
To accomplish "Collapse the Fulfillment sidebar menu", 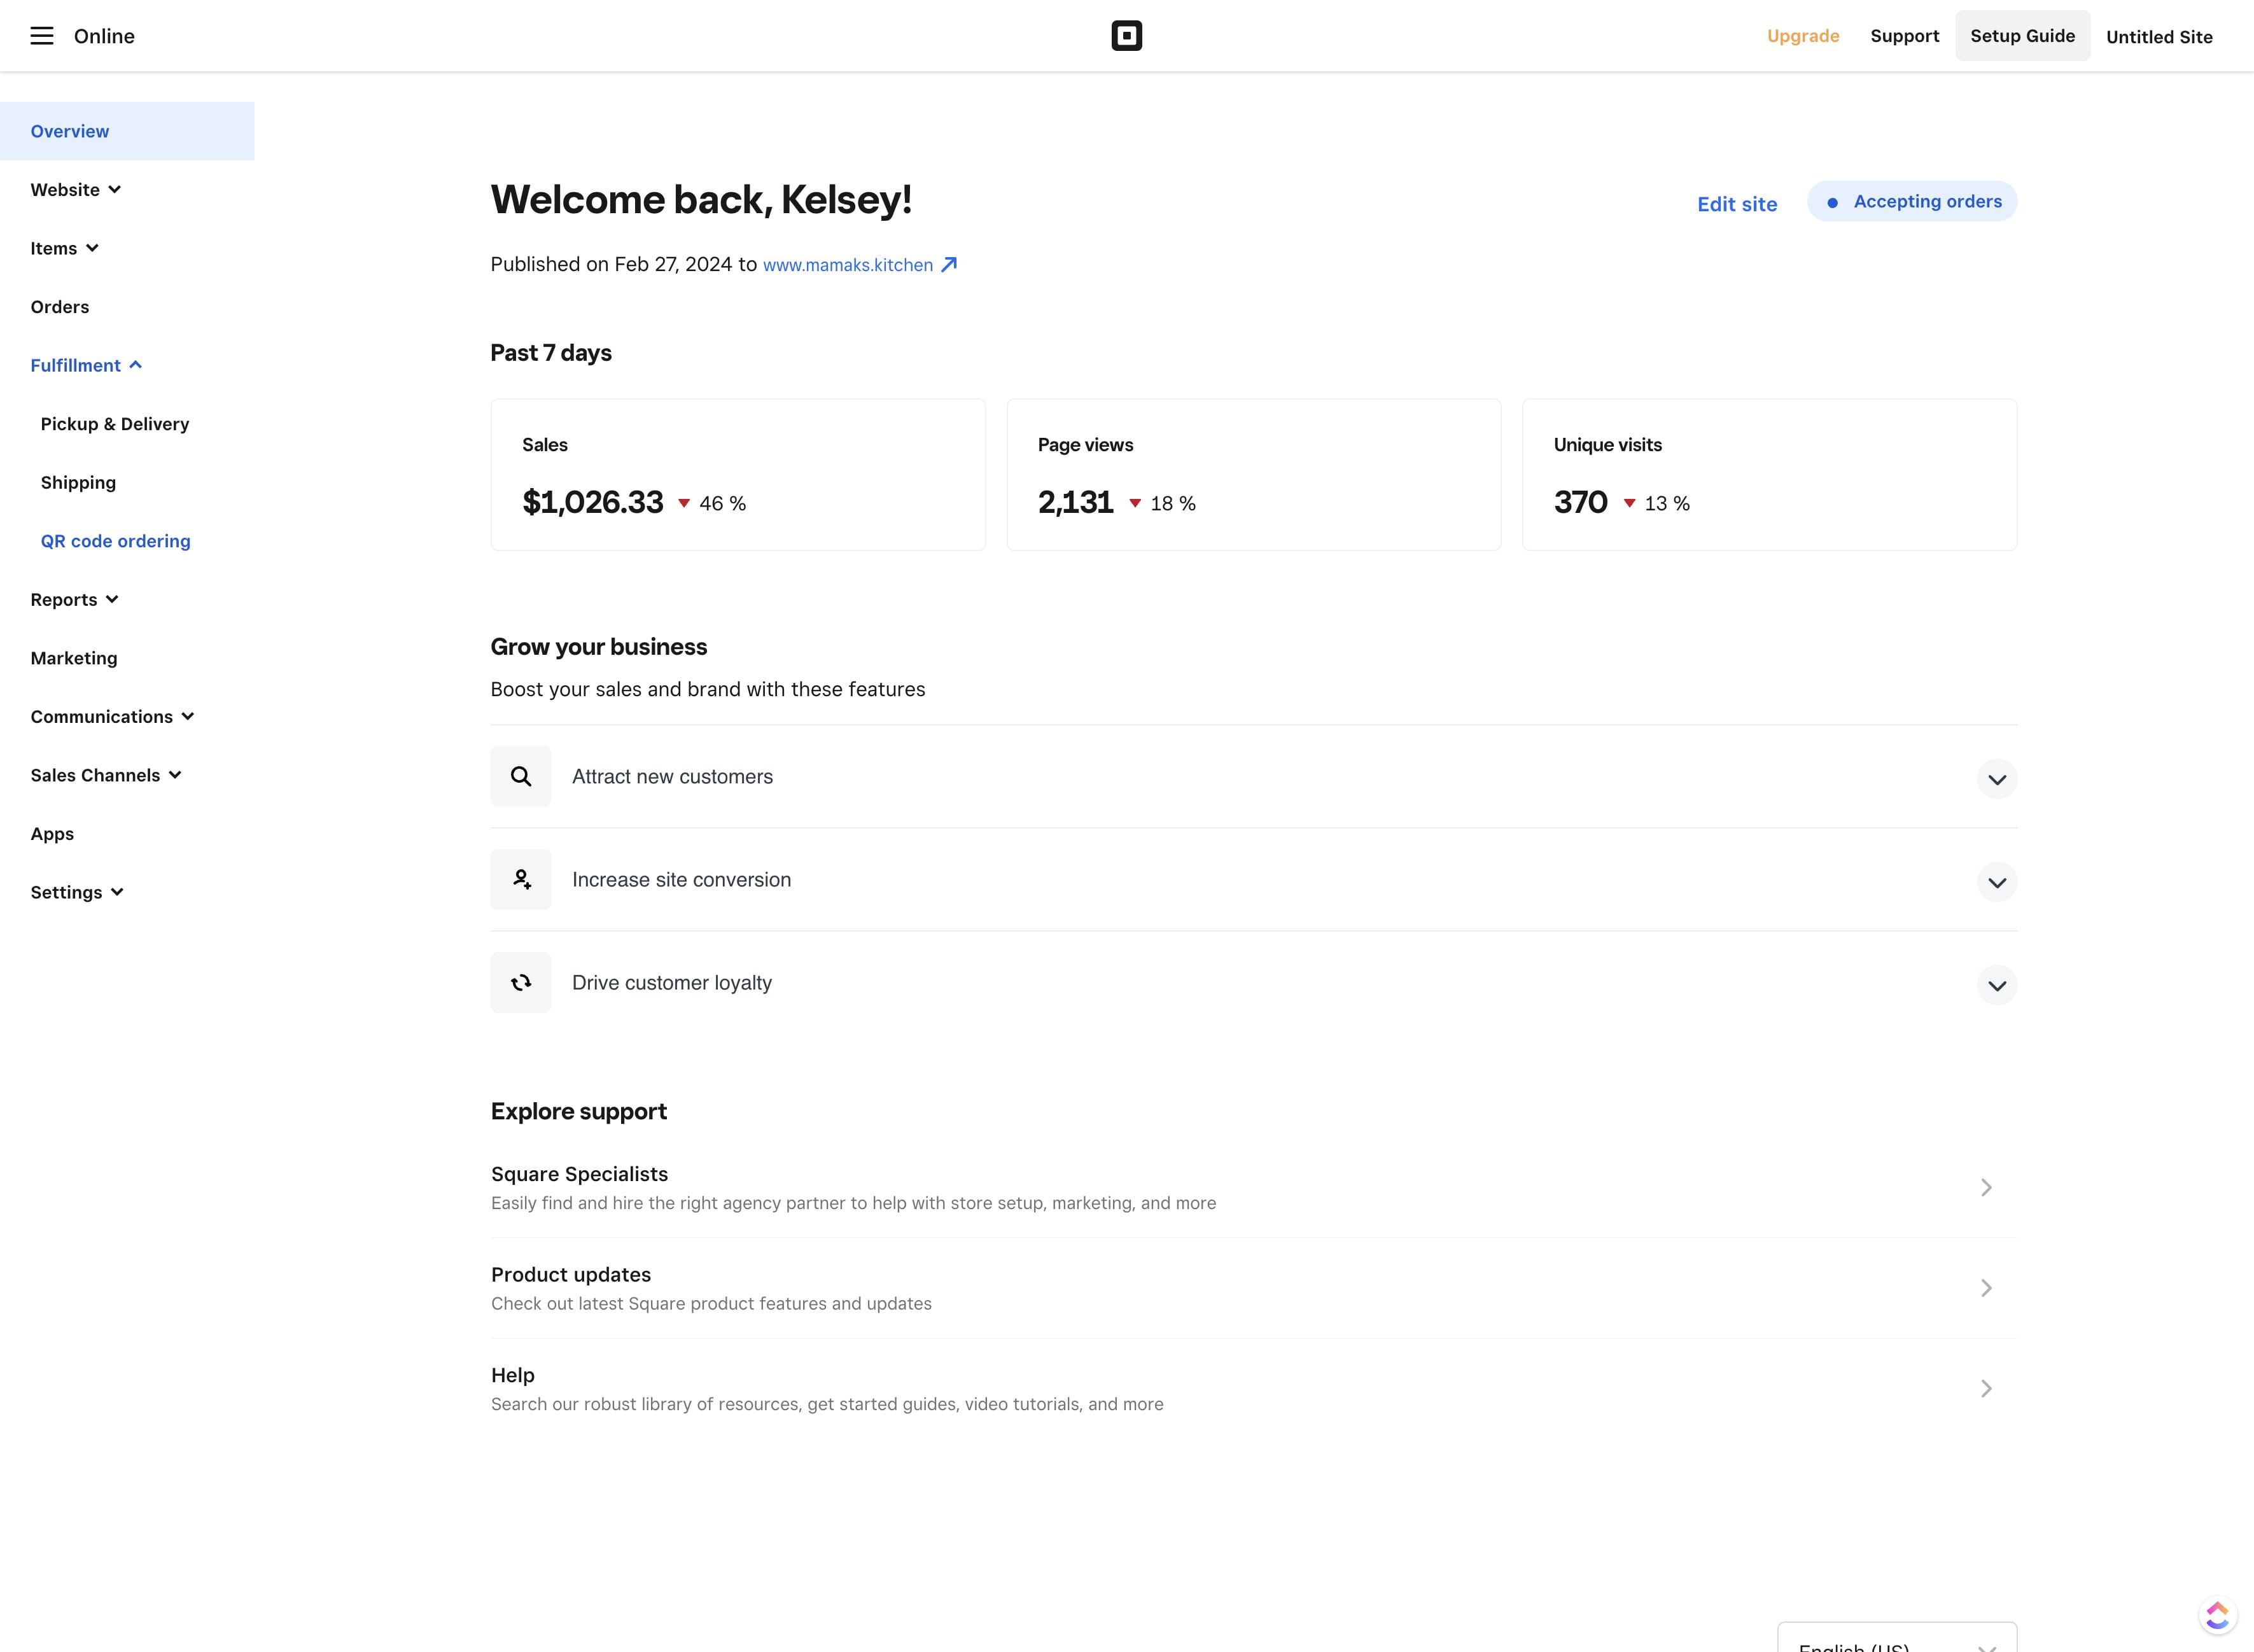I will (86, 366).
